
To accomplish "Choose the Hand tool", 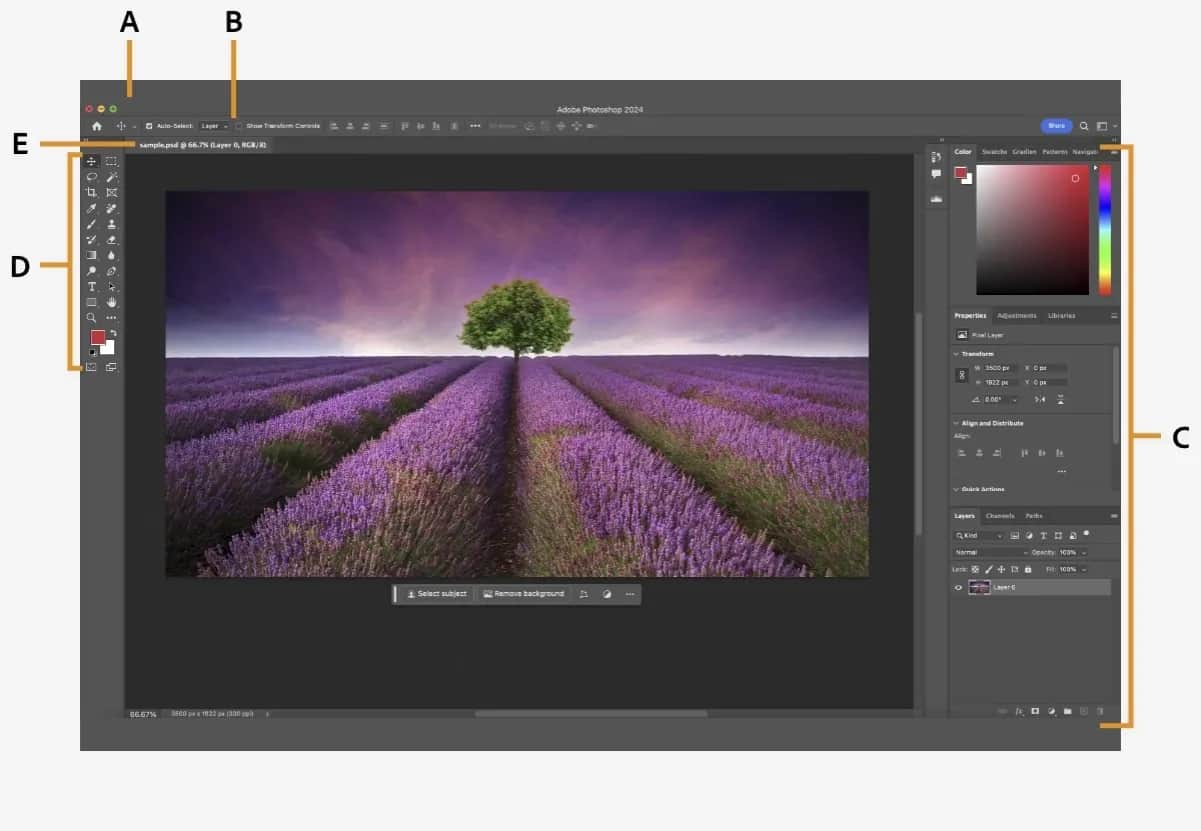I will [x=112, y=301].
